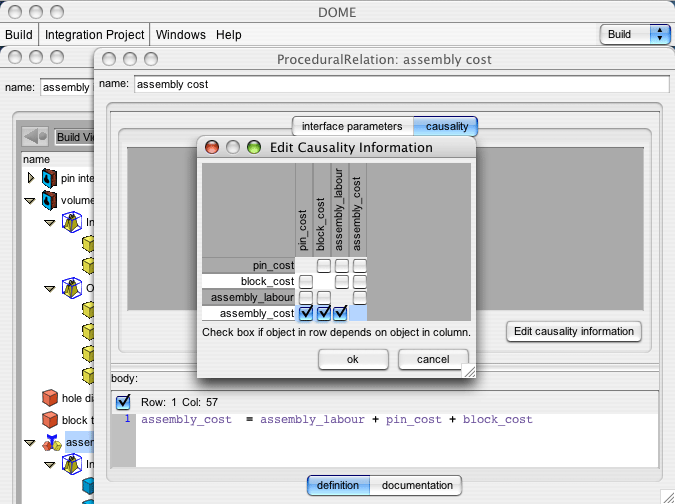Screen dimensions: 675x504
Task: Collapse the volume tree node
Action: 30,201
